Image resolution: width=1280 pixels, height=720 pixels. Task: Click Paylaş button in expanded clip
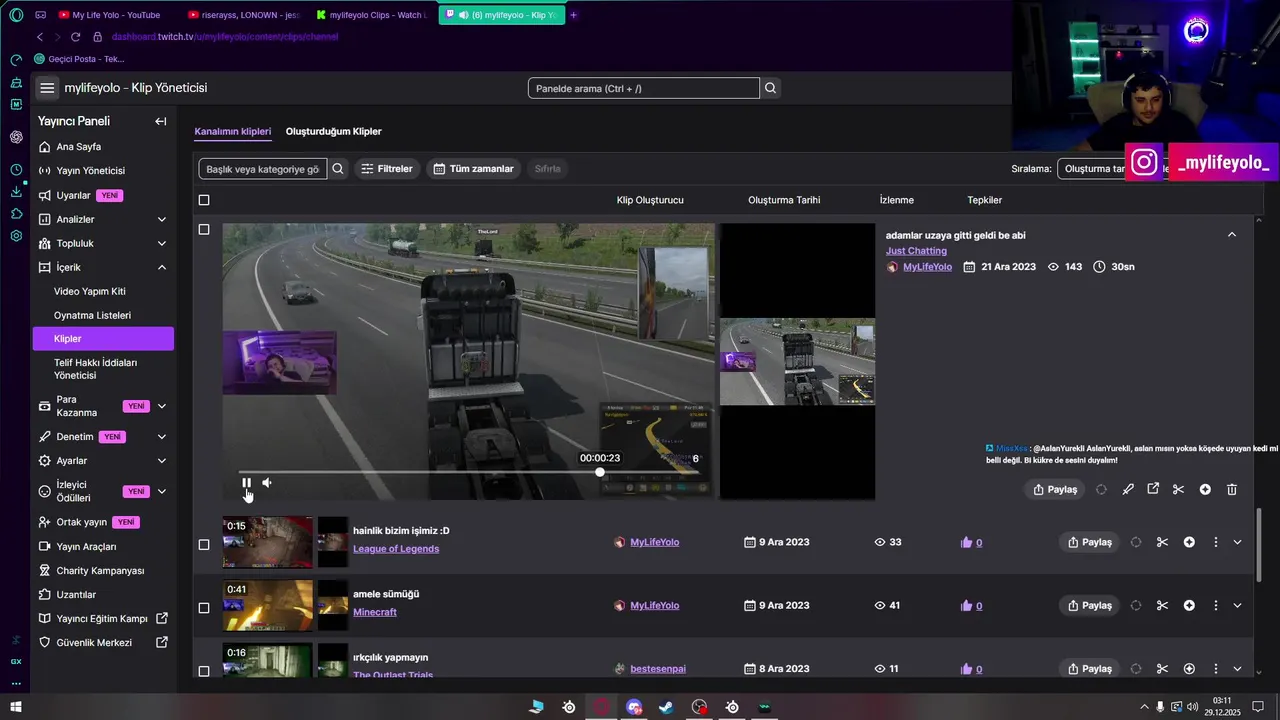tap(1055, 489)
